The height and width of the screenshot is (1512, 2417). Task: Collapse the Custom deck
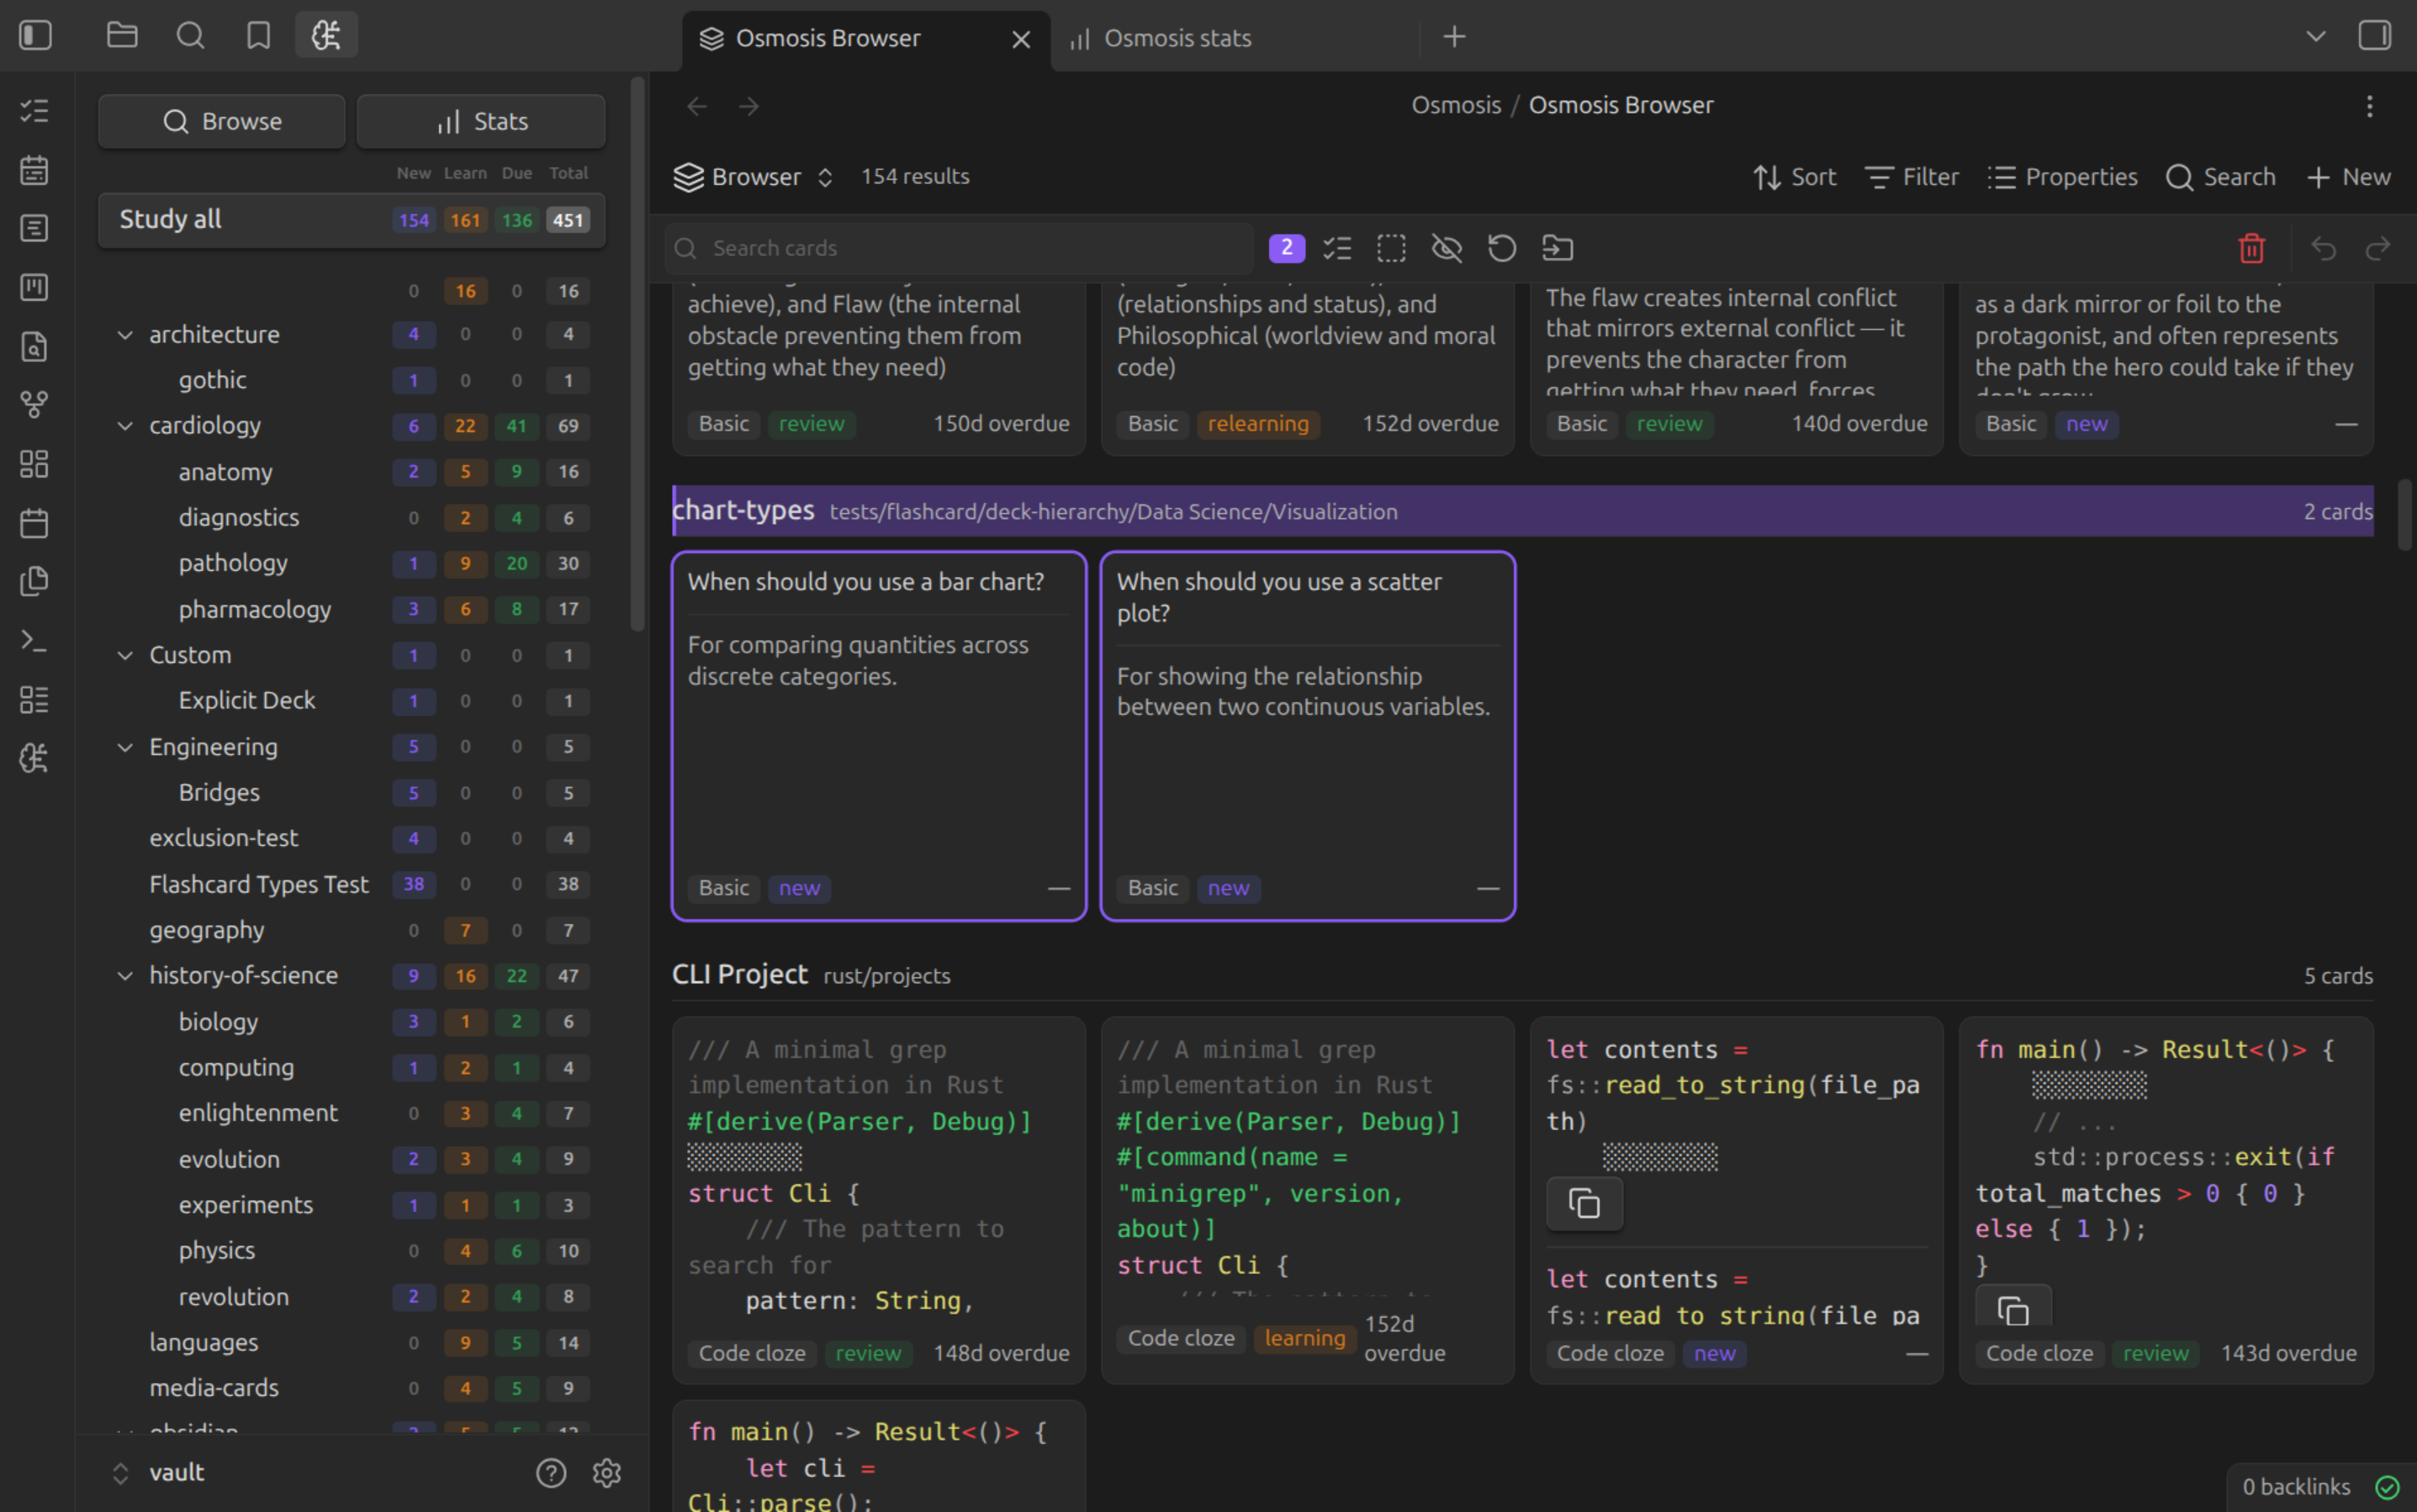[x=125, y=656]
